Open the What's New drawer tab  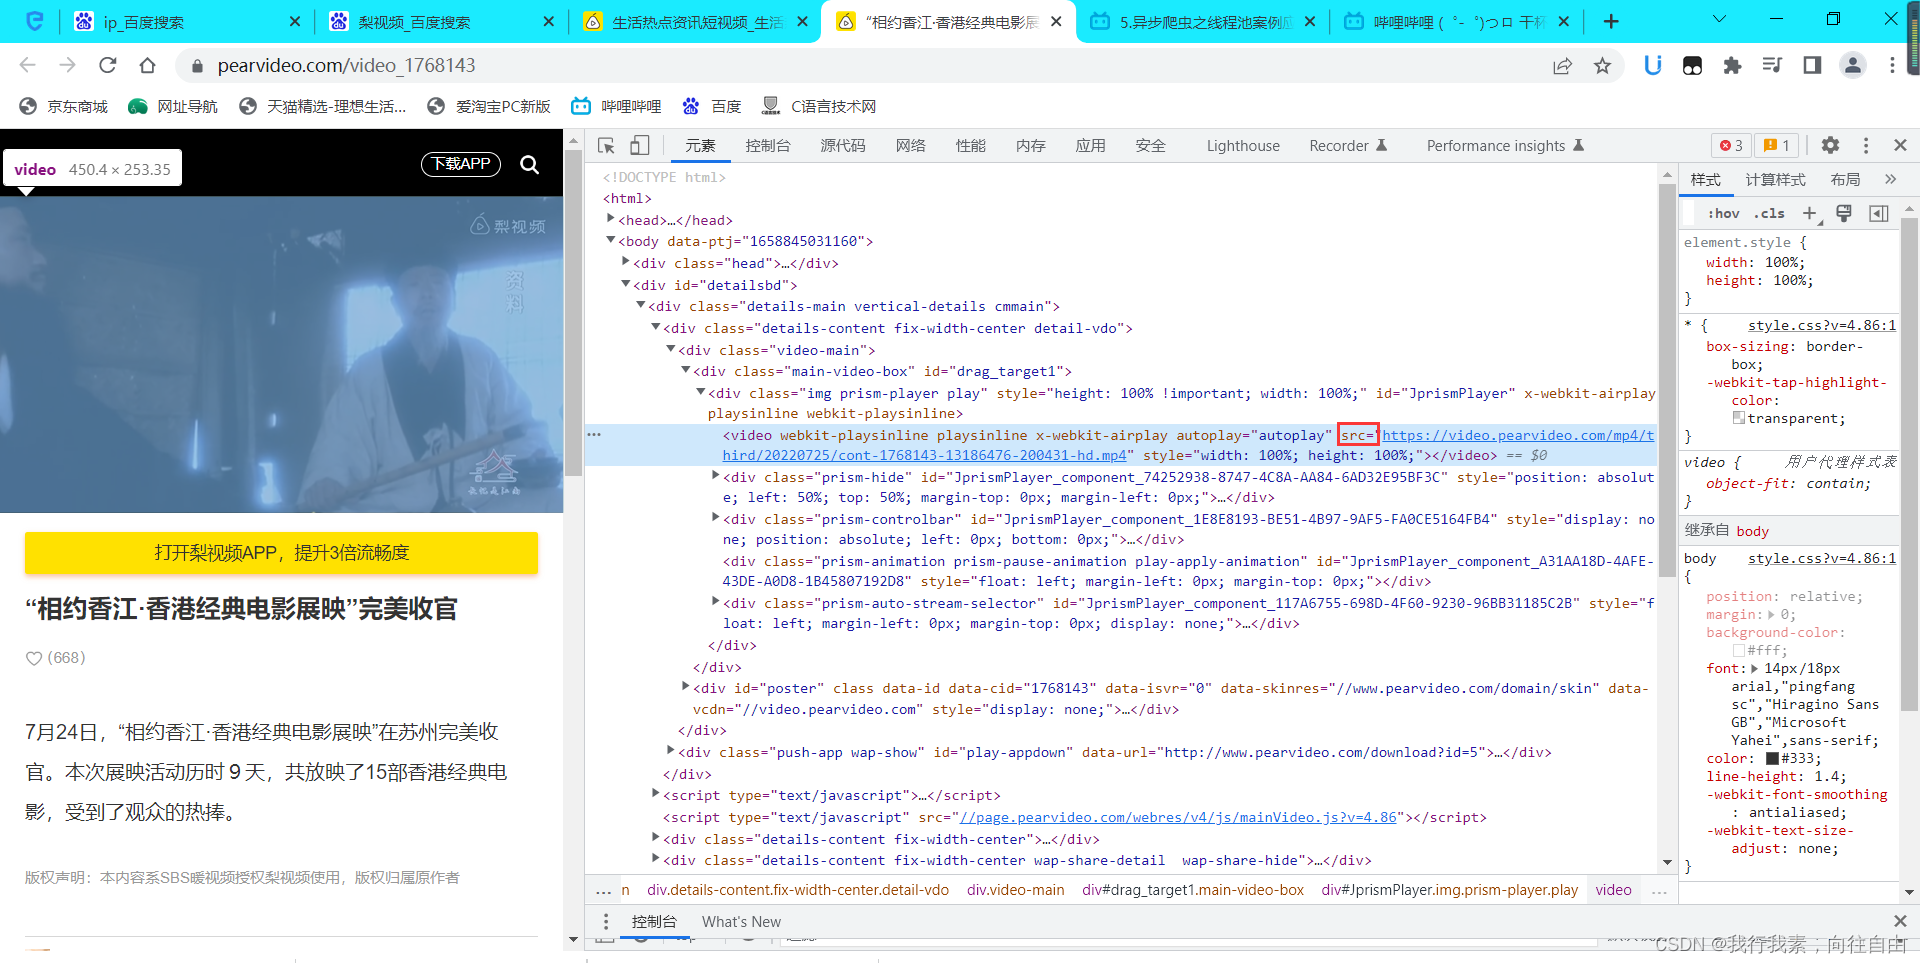pos(741,922)
